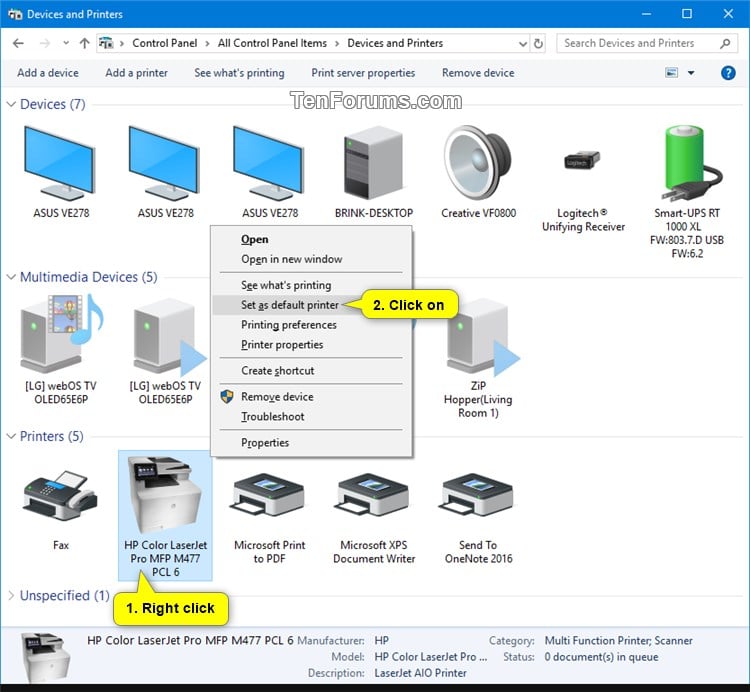Image resolution: width=750 pixels, height=692 pixels.
Task: Choose Printer properties
Action: pos(311,344)
